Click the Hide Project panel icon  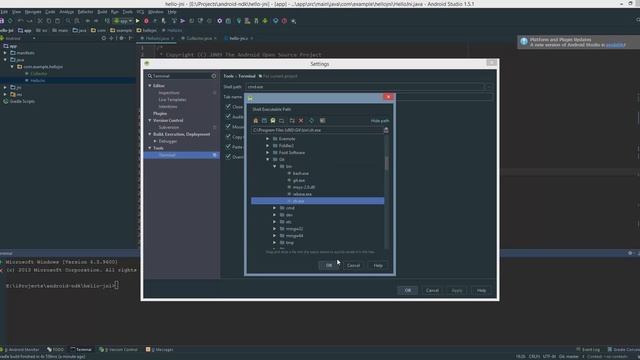[131, 38]
